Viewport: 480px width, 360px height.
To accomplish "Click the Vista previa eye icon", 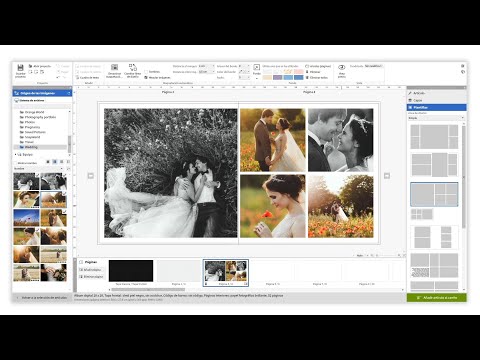I will (x=342, y=67).
